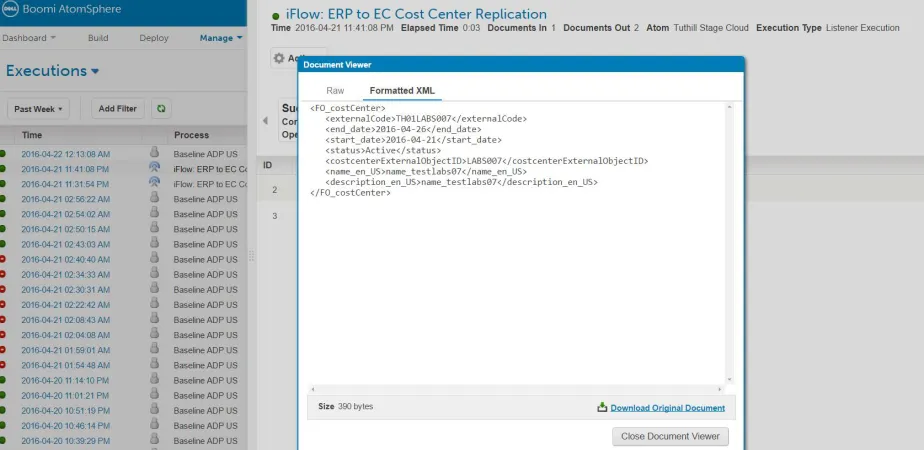Click the user icon on the 12:13:08 AM row
The height and width of the screenshot is (450, 924).
pyautogui.click(x=154, y=153)
